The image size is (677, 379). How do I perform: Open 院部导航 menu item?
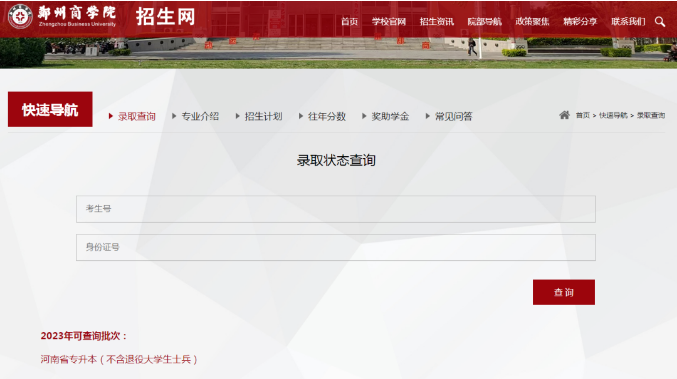(x=484, y=22)
